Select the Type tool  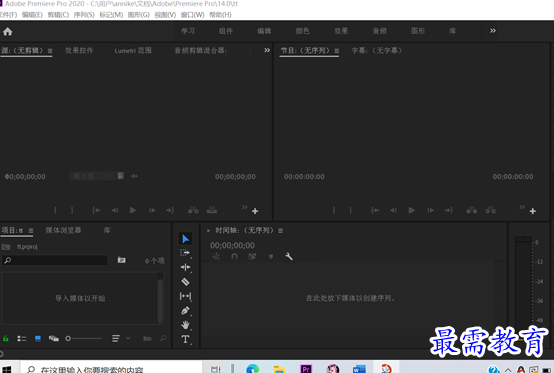point(185,339)
